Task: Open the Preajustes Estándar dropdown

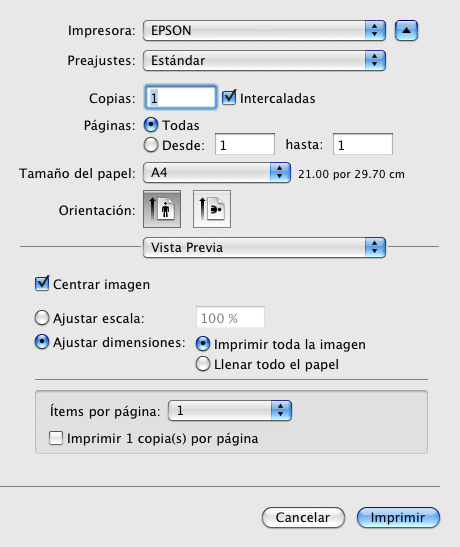Action: click(264, 61)
